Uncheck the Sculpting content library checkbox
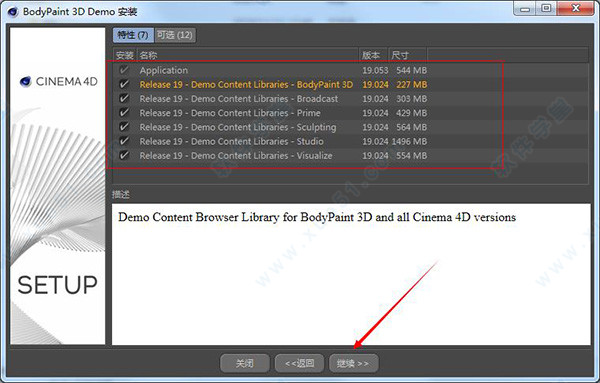The height and width of the screenshot is (383, 600). click(124, 127)
